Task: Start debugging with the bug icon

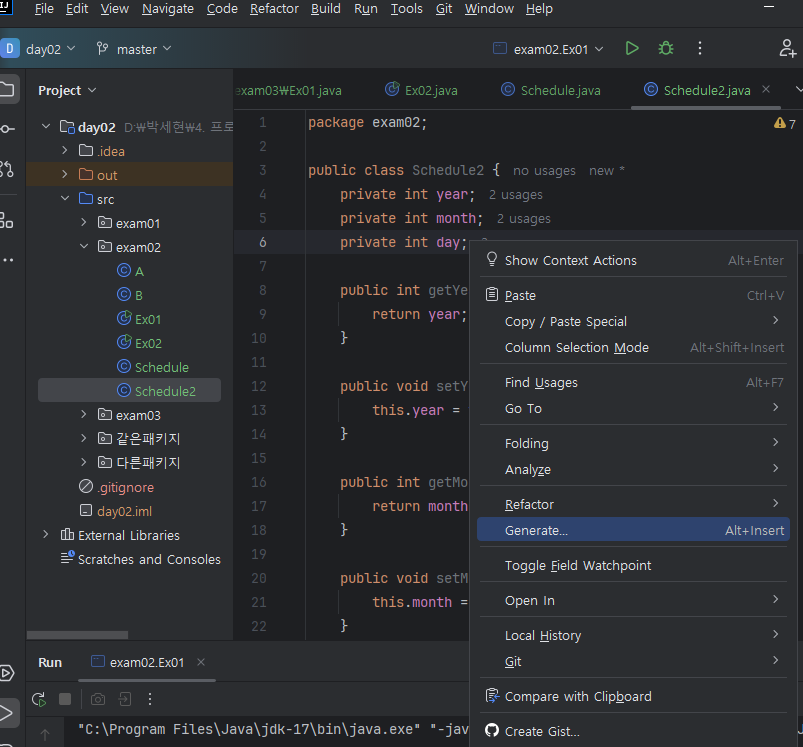Action: click(x=666, y=49)
